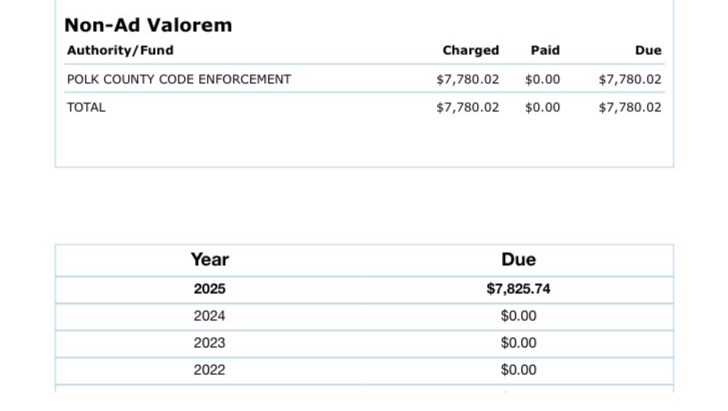The height and width of the screenshot is (411, 728).
Task: Click the Paid column header
Action: 545,50
